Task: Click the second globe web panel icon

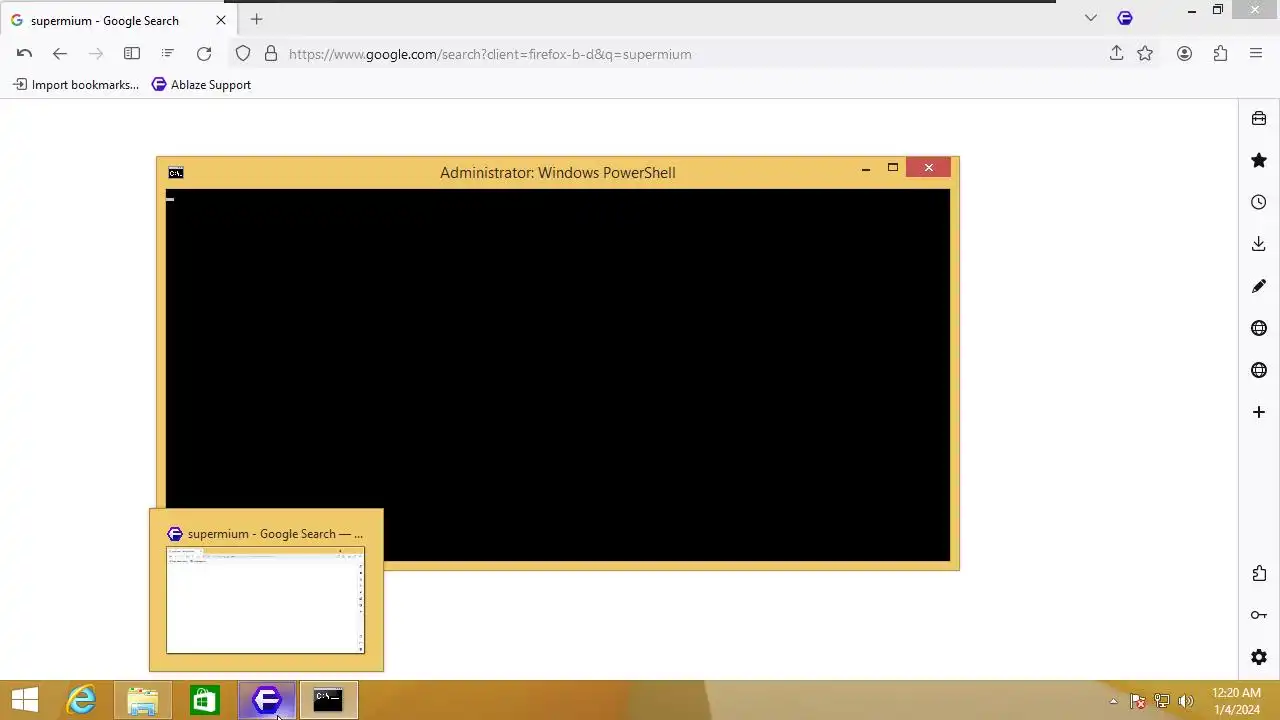Action: [x=1259, y=370]
